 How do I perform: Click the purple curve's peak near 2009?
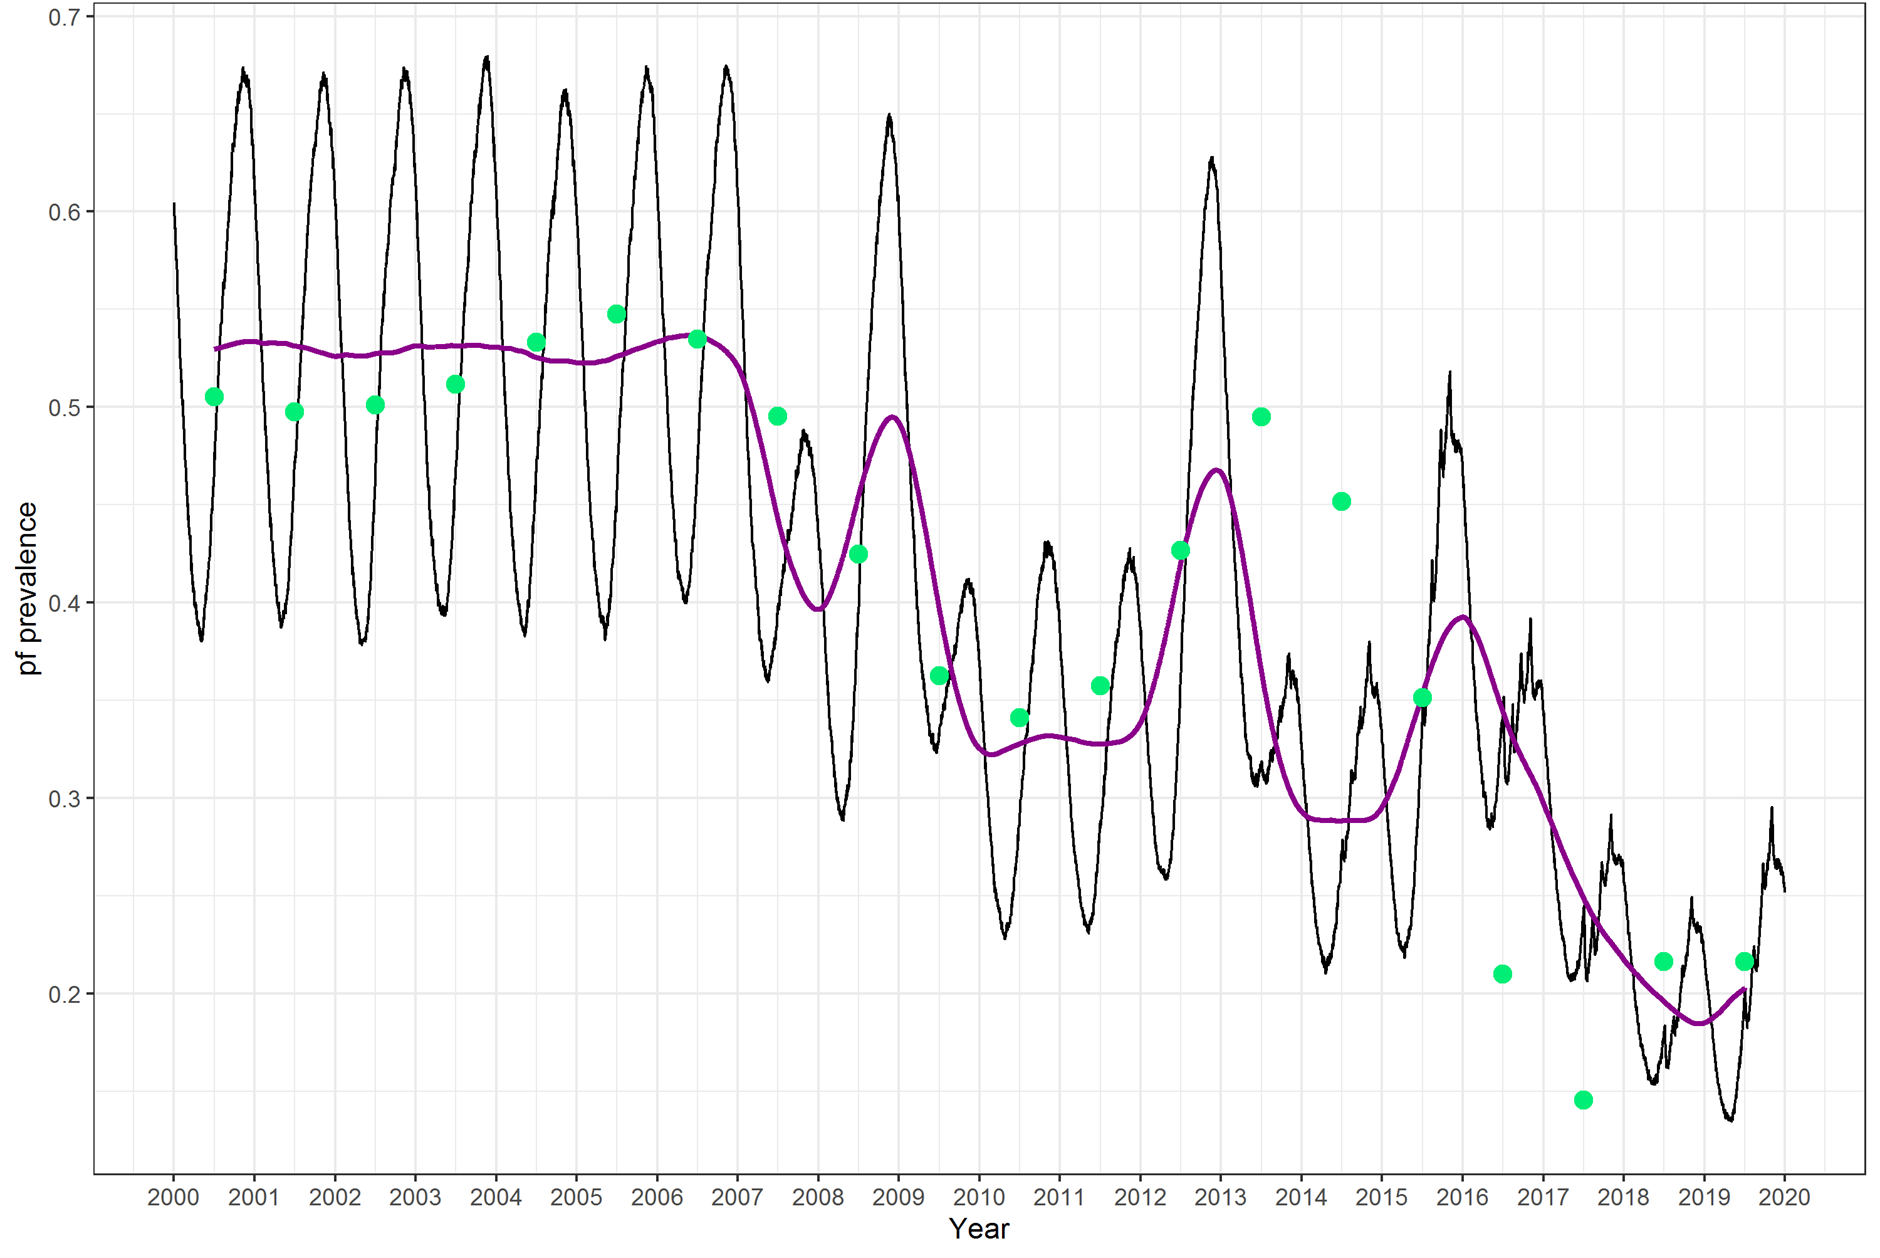pos(893,417)
